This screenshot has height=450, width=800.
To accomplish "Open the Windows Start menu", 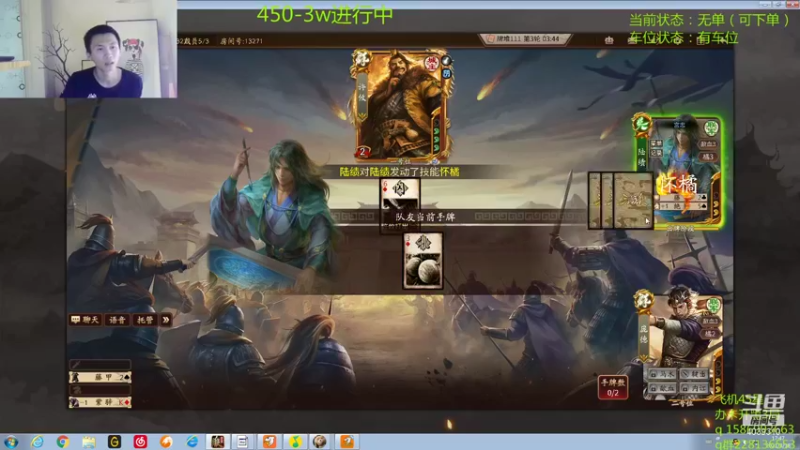I will [x=10, y=442].
